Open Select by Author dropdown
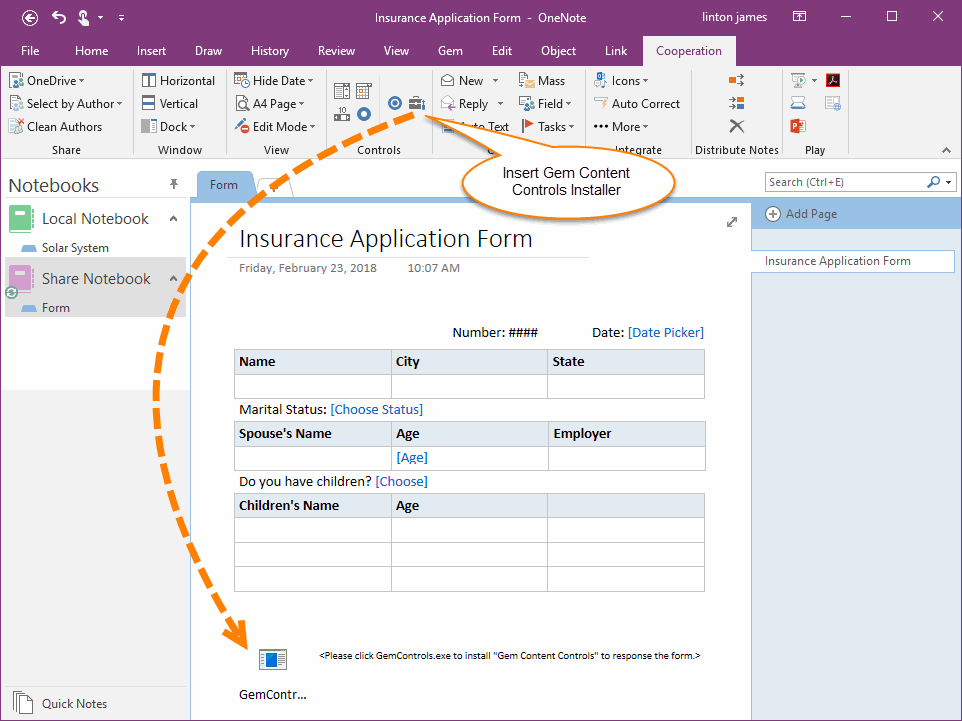 point(66,104)
